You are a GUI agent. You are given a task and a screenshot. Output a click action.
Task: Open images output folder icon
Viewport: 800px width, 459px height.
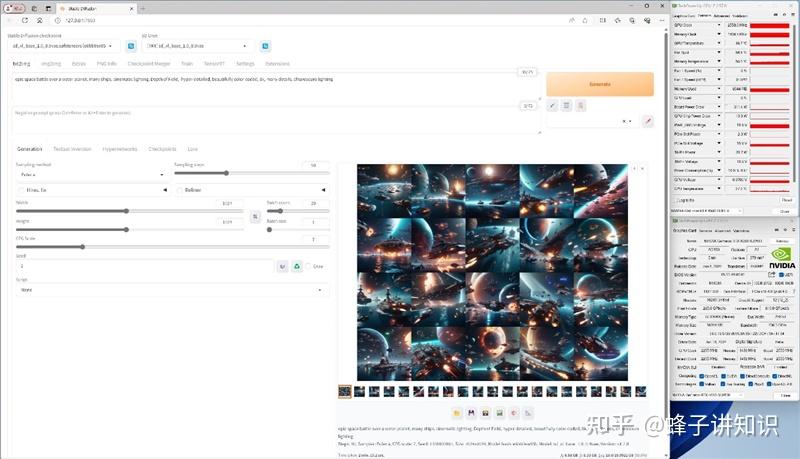point(457,413)
